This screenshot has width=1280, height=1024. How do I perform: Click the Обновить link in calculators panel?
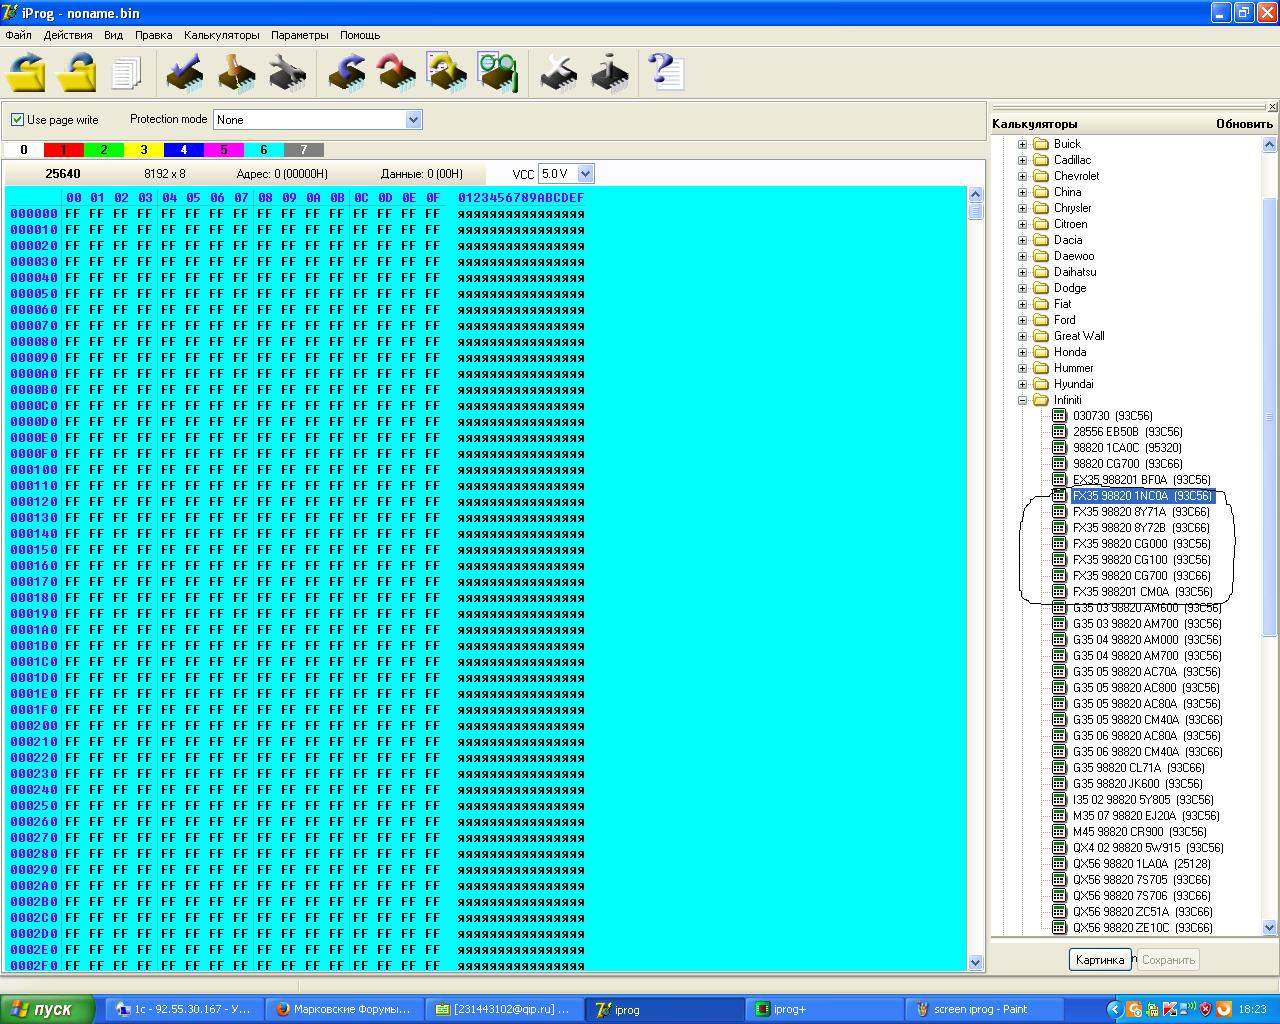pos(1244,124)
